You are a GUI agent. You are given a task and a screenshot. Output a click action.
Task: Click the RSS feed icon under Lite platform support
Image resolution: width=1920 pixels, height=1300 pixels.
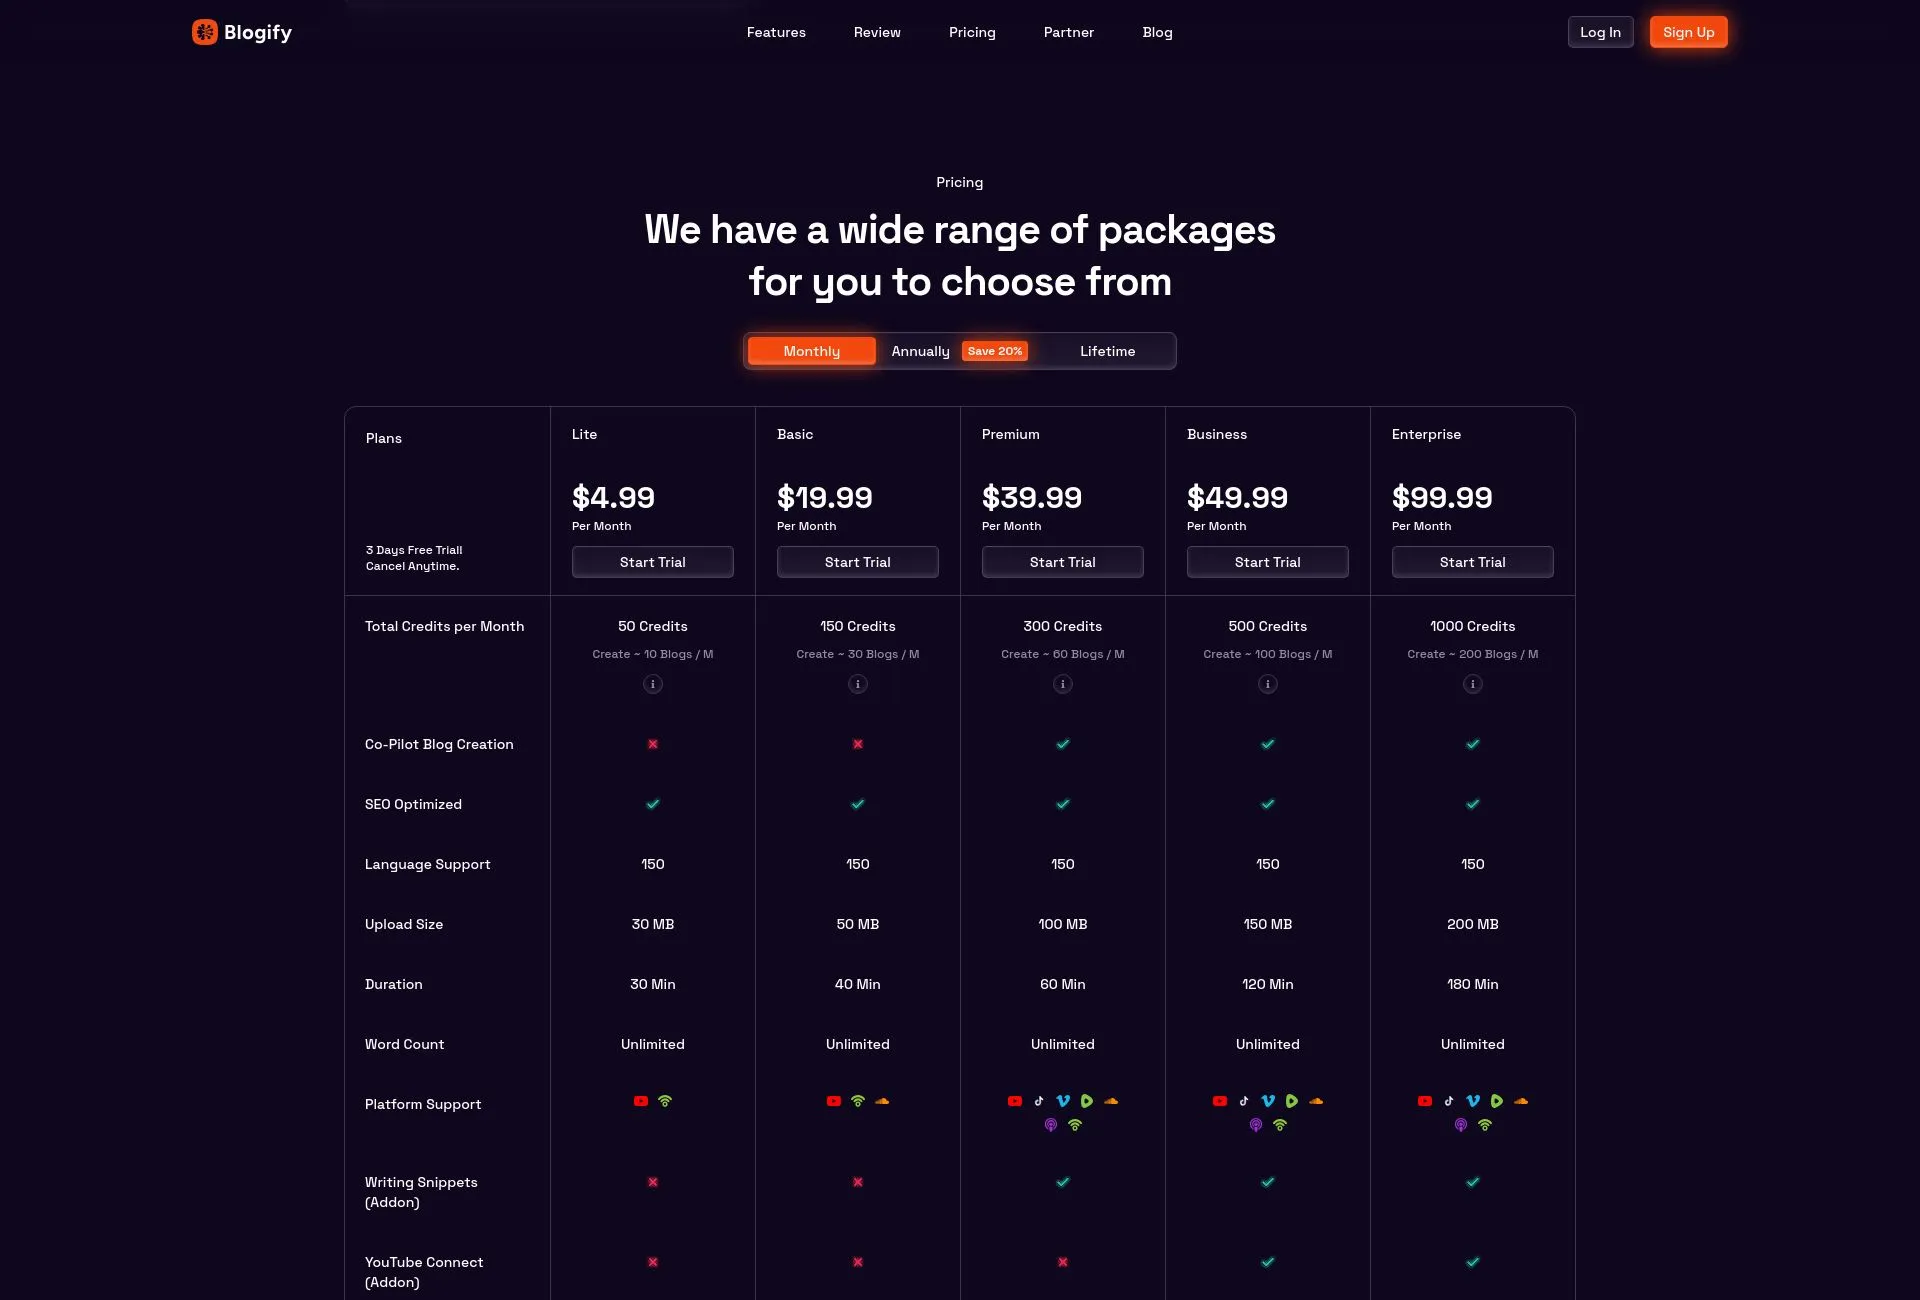click(665, 1101)
